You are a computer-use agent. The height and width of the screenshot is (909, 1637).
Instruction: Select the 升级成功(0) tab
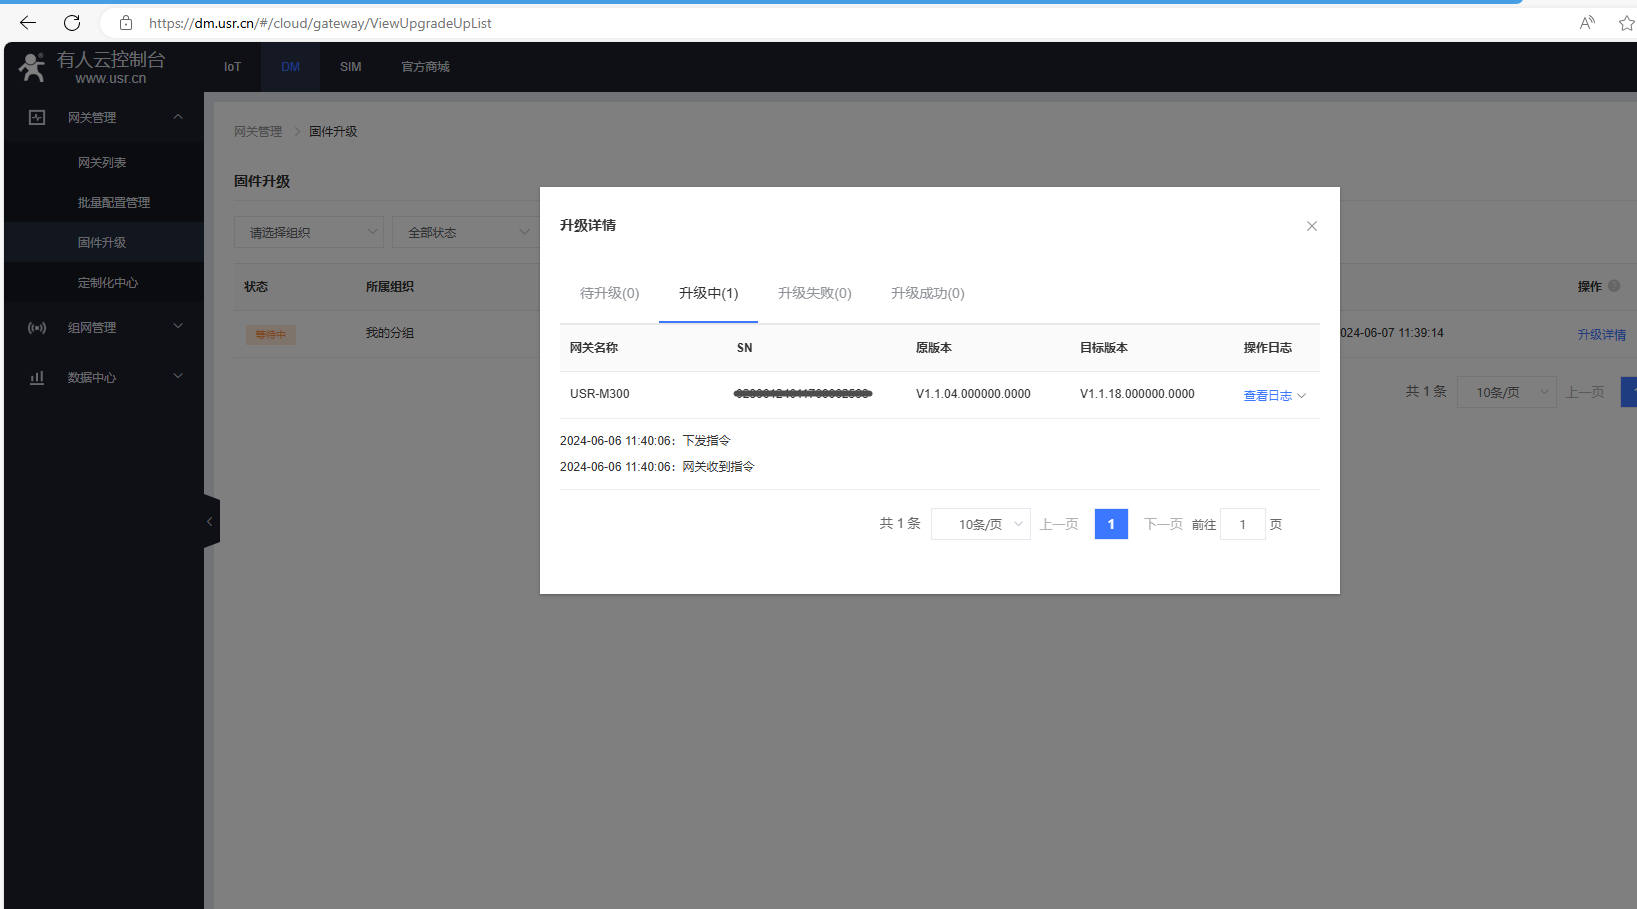pyautogui.click(x=927, y=293)
